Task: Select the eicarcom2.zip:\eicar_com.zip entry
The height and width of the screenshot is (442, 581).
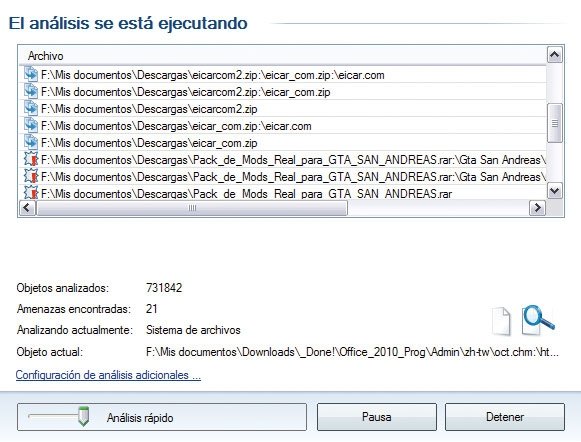Action: [283, 92]
